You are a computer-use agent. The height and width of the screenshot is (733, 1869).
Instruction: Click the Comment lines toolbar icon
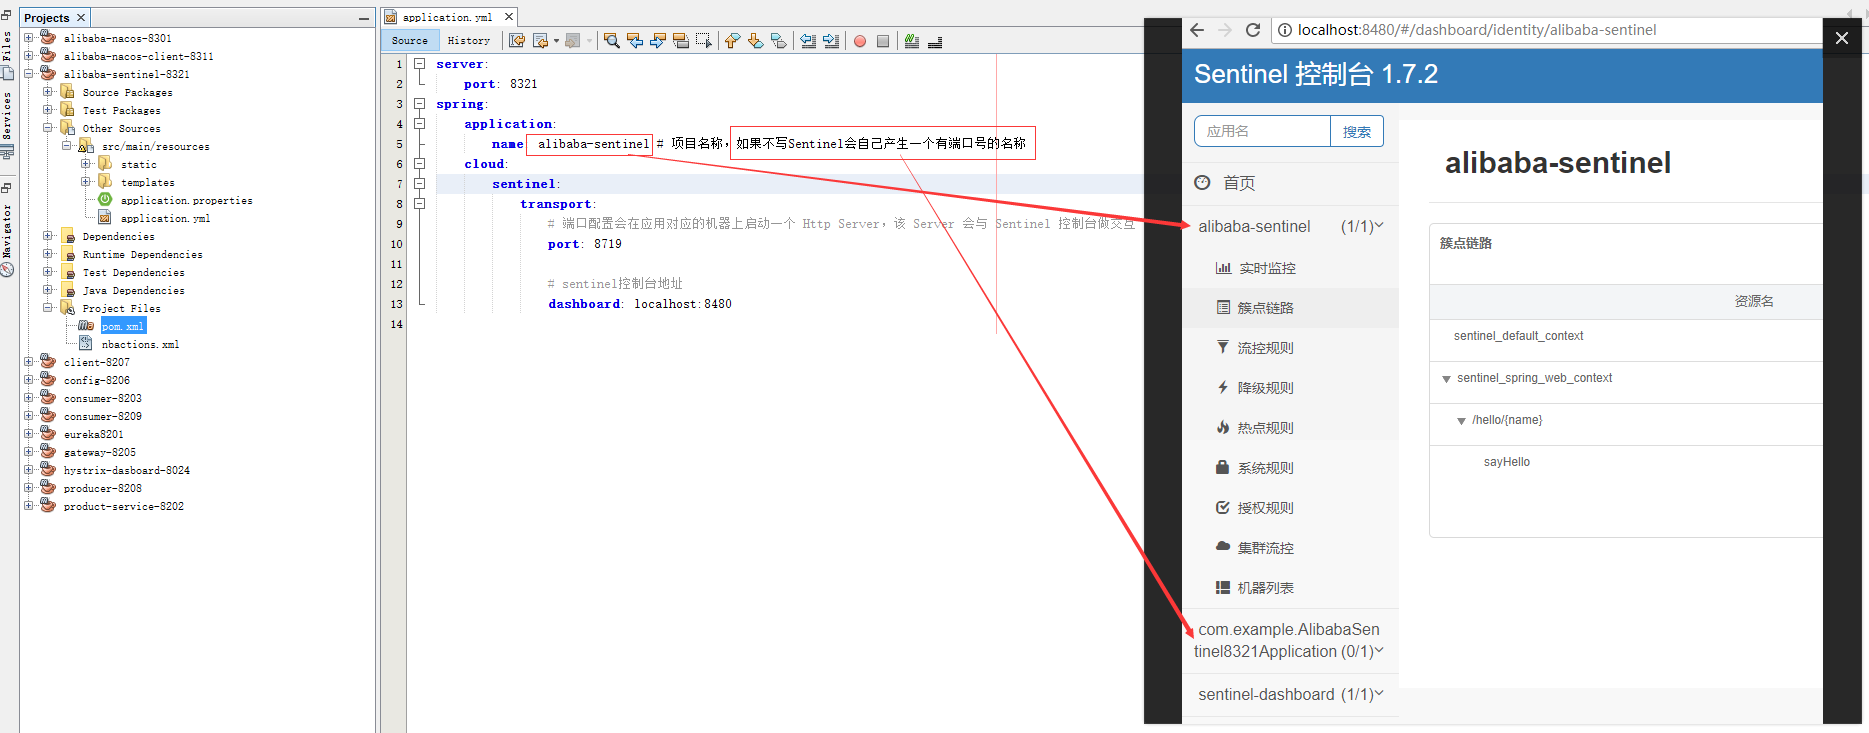pyautogui.click(x=912, y=41)
